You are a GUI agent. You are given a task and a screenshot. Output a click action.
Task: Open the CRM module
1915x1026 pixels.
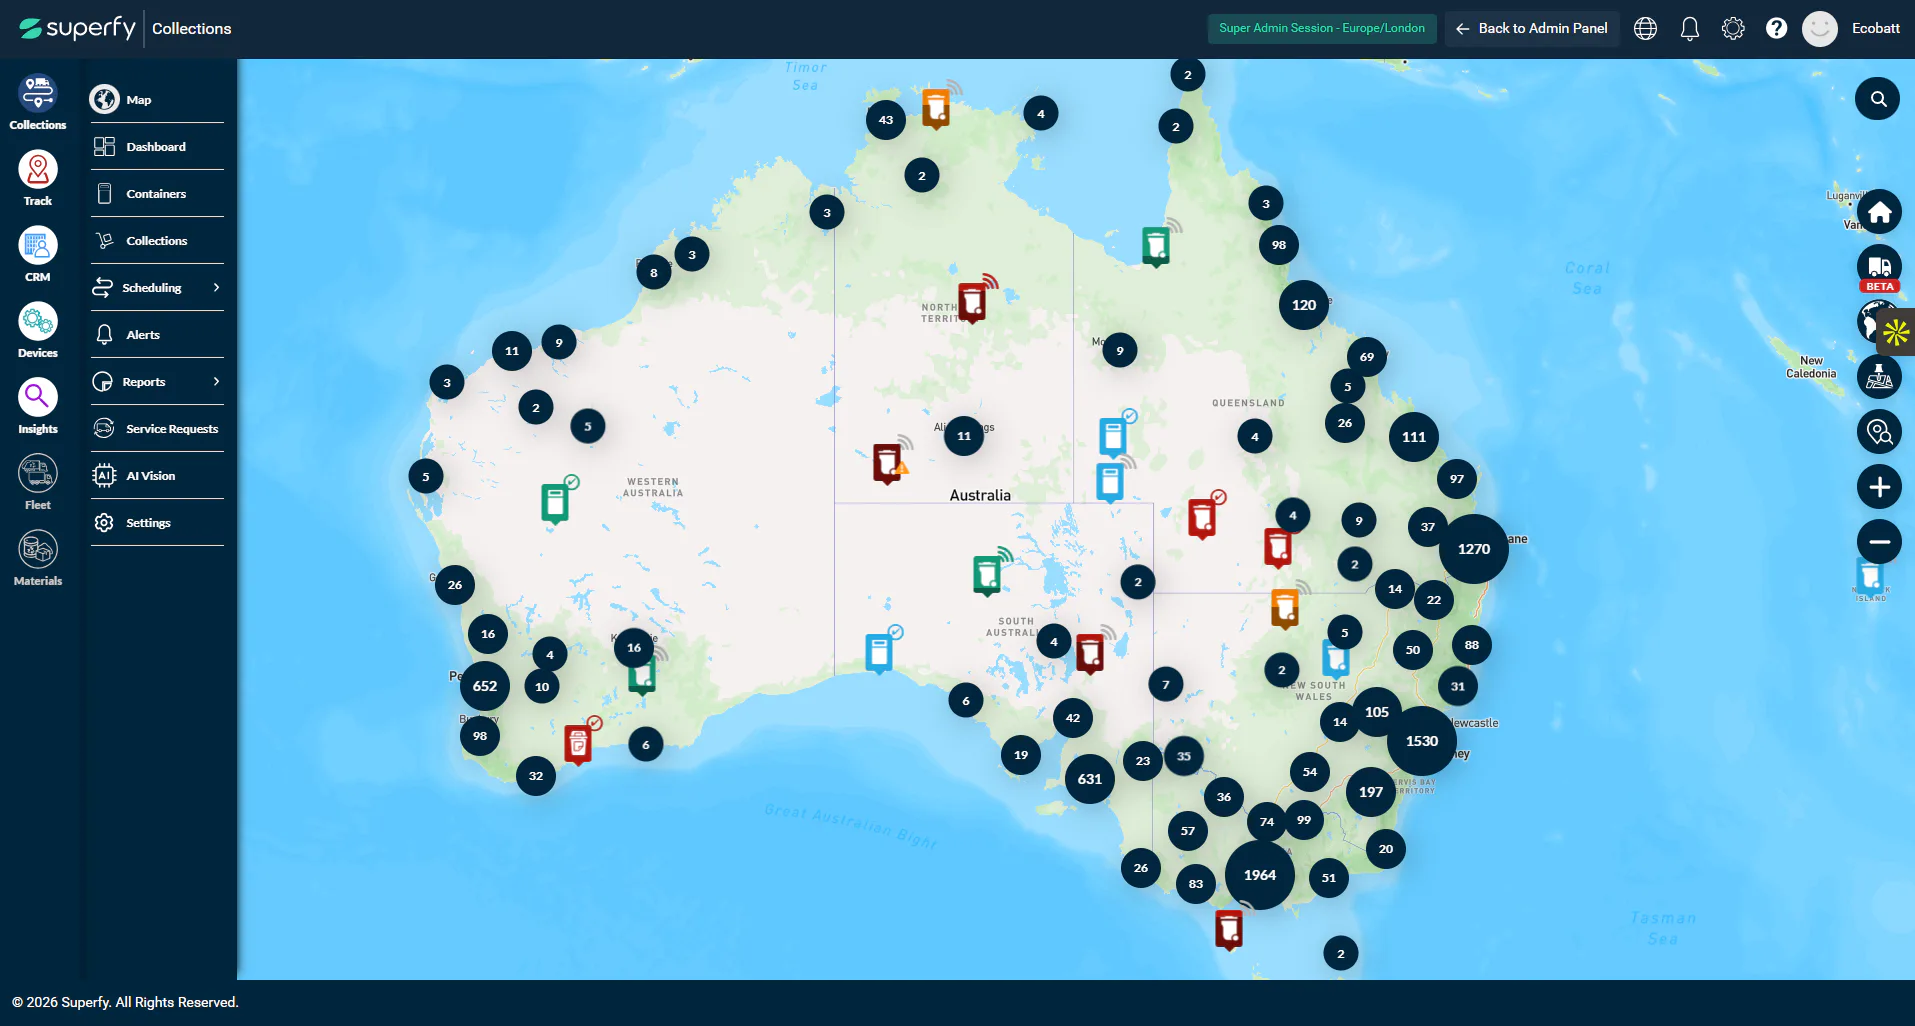click(x=38, y=255)
